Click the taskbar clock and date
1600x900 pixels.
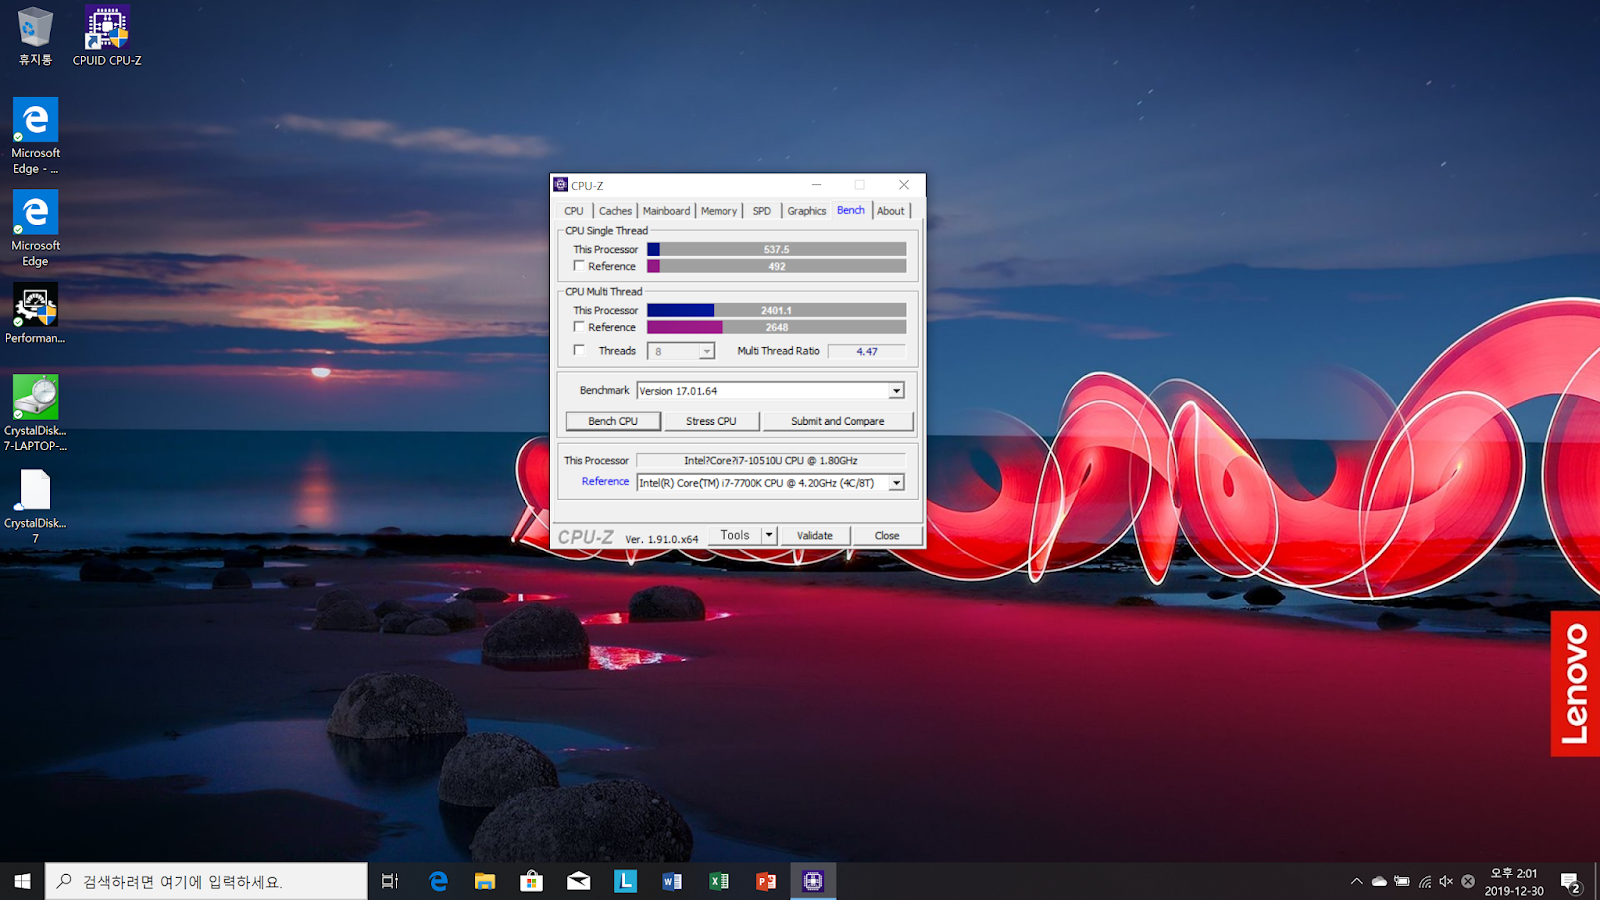[1514, 882]
